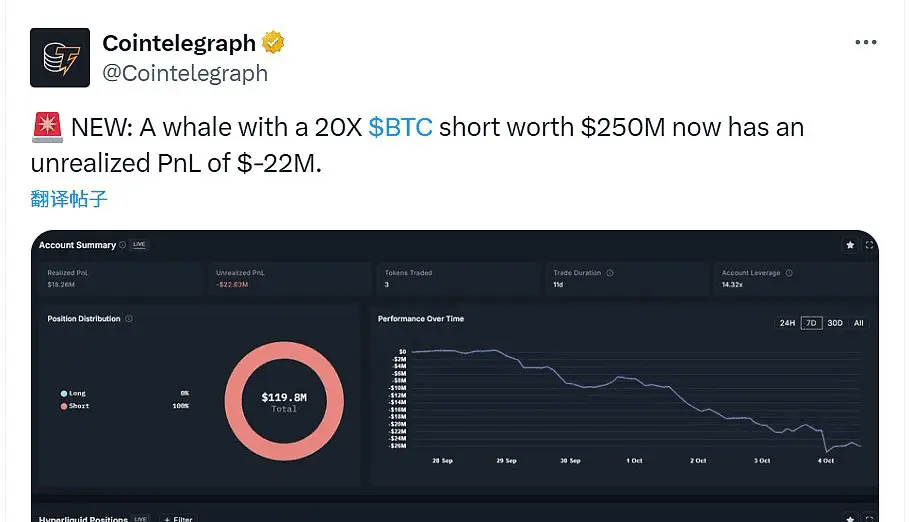Open the Cointelegraph profile avatar
The width and height of the screenshot is (909, 522).
[60, 57]
